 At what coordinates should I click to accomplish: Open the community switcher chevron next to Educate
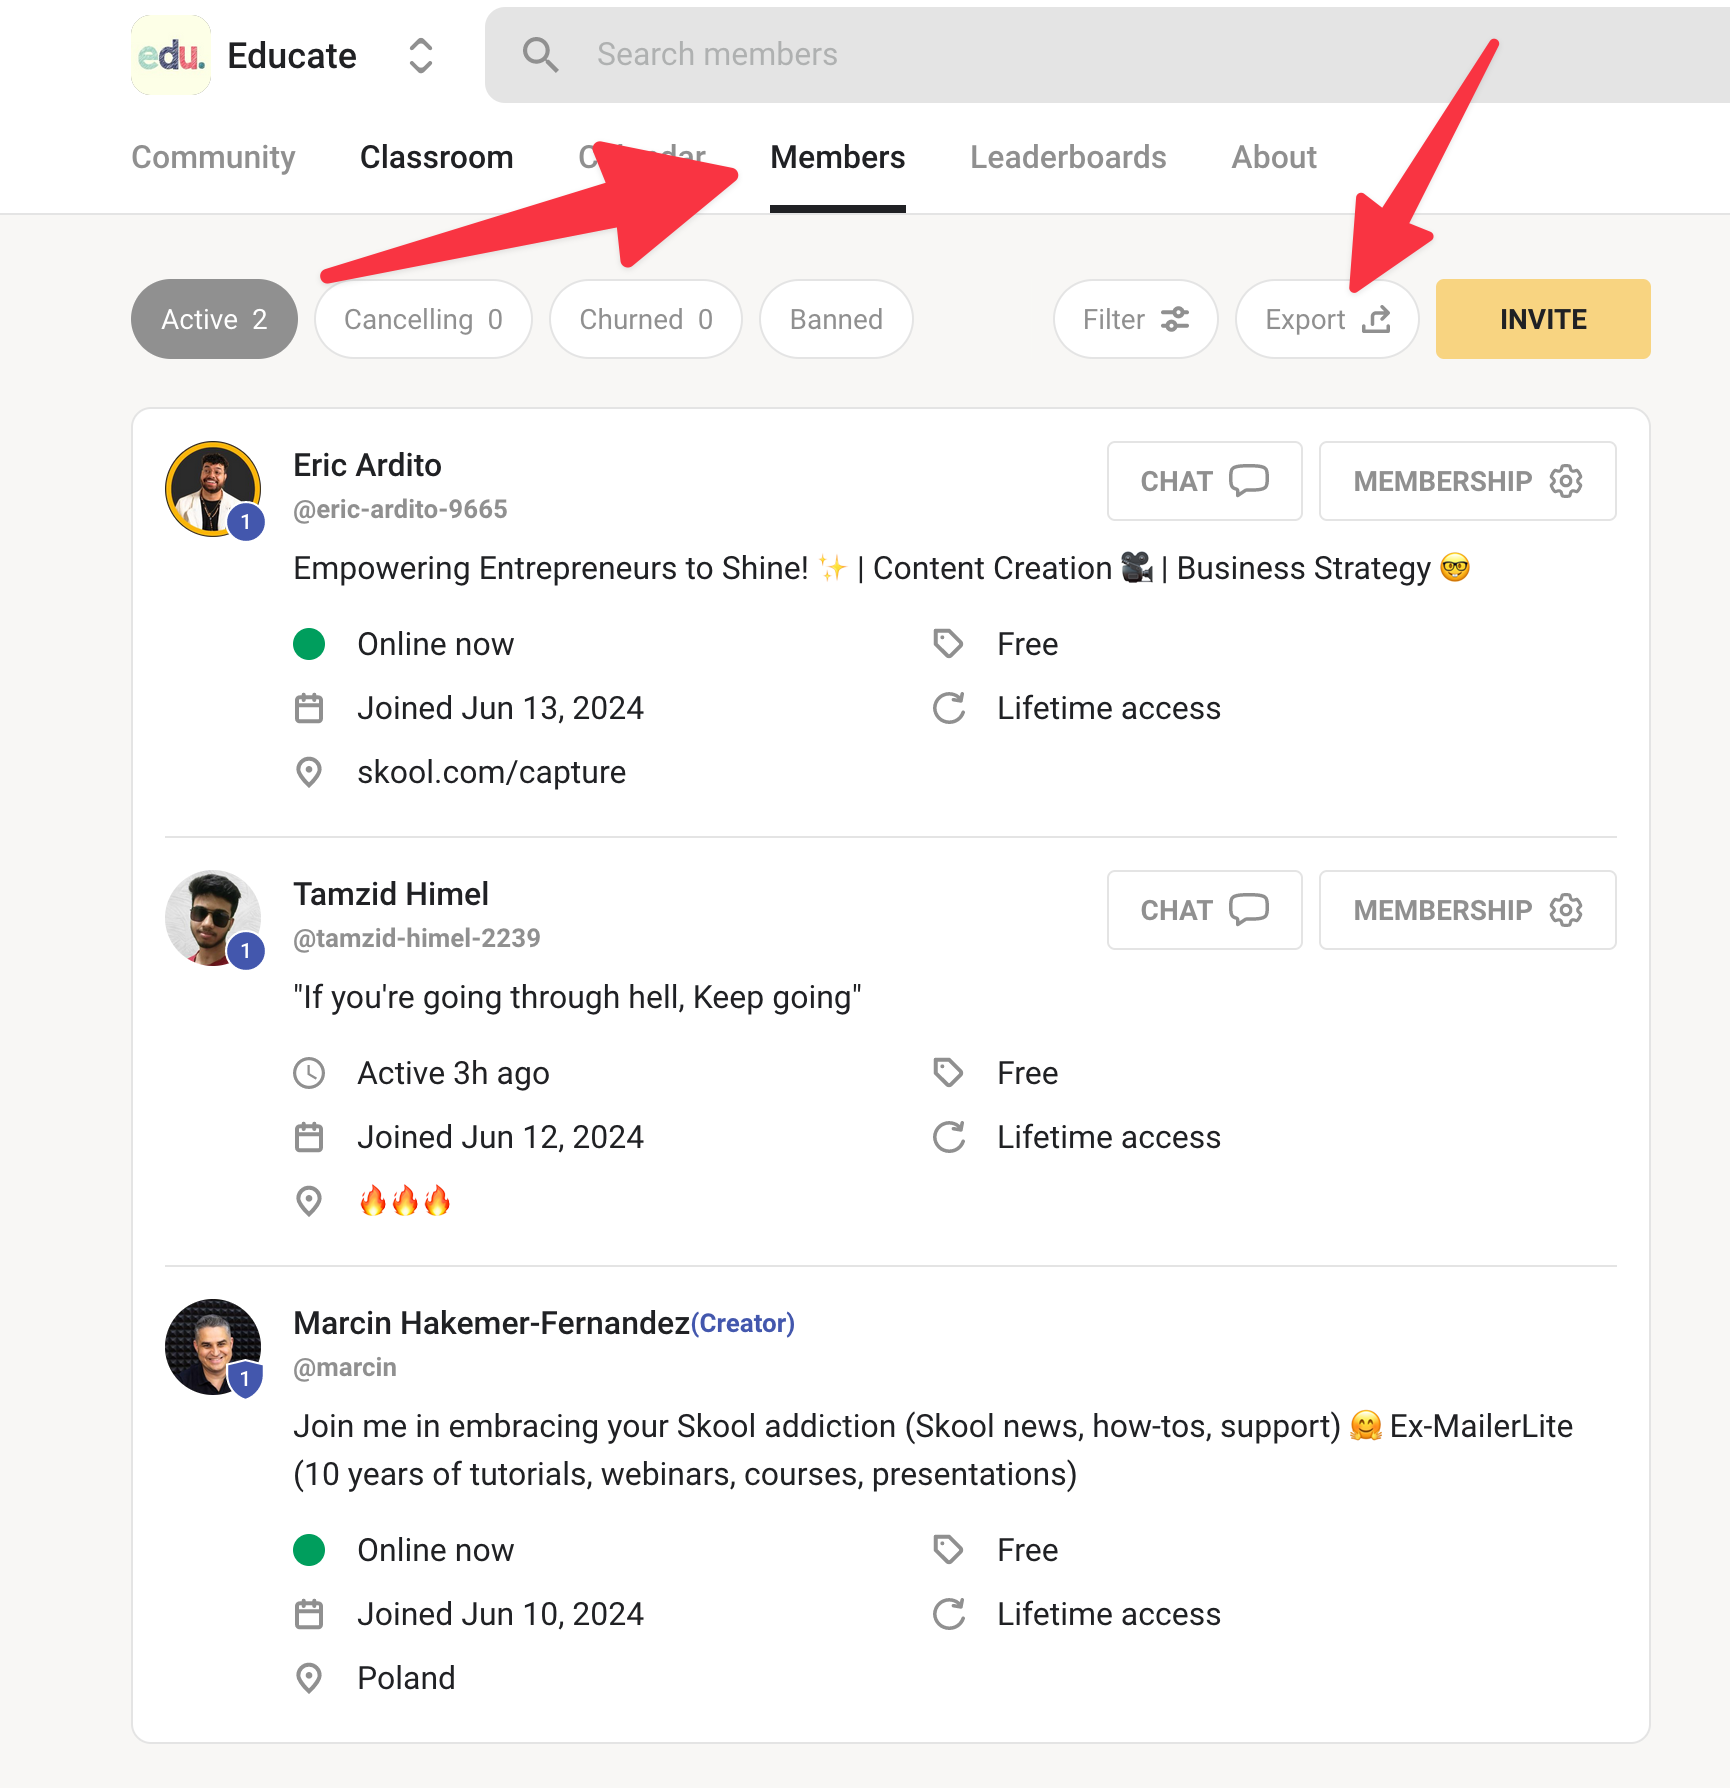[x=420, y=56]
